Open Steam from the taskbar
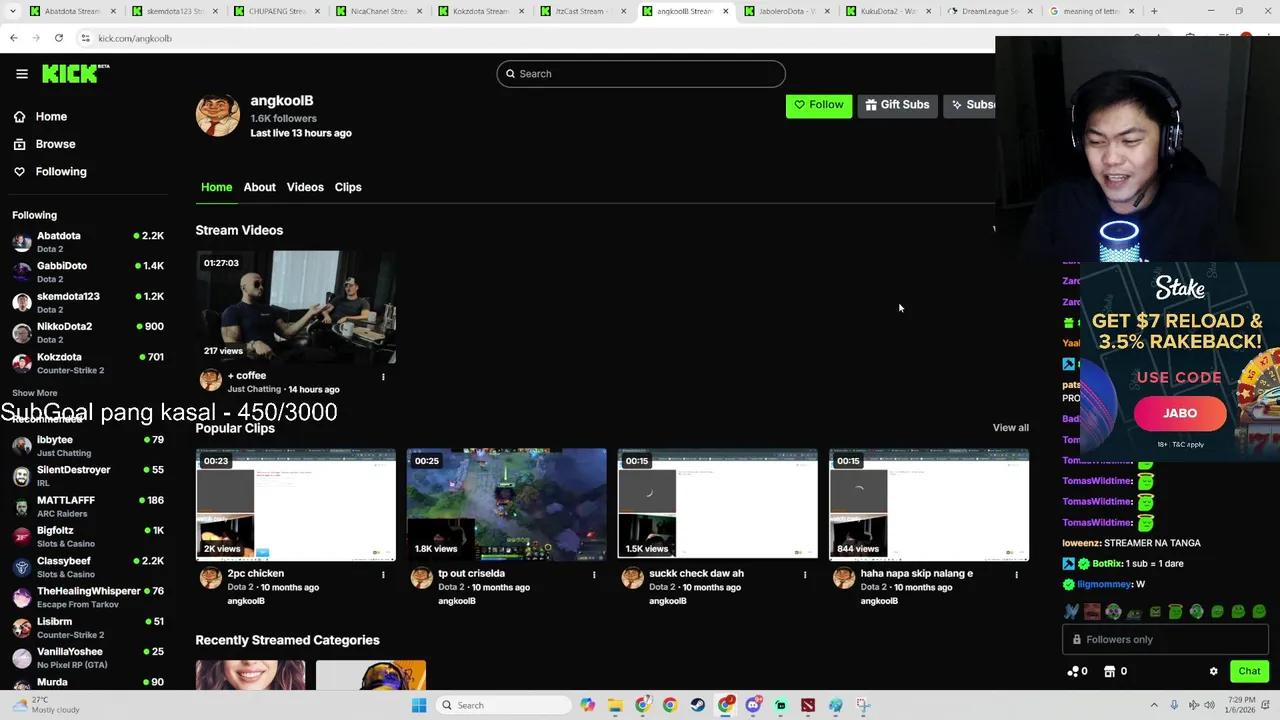Viewport: 1280px width, 720px height. pos(698,706)
